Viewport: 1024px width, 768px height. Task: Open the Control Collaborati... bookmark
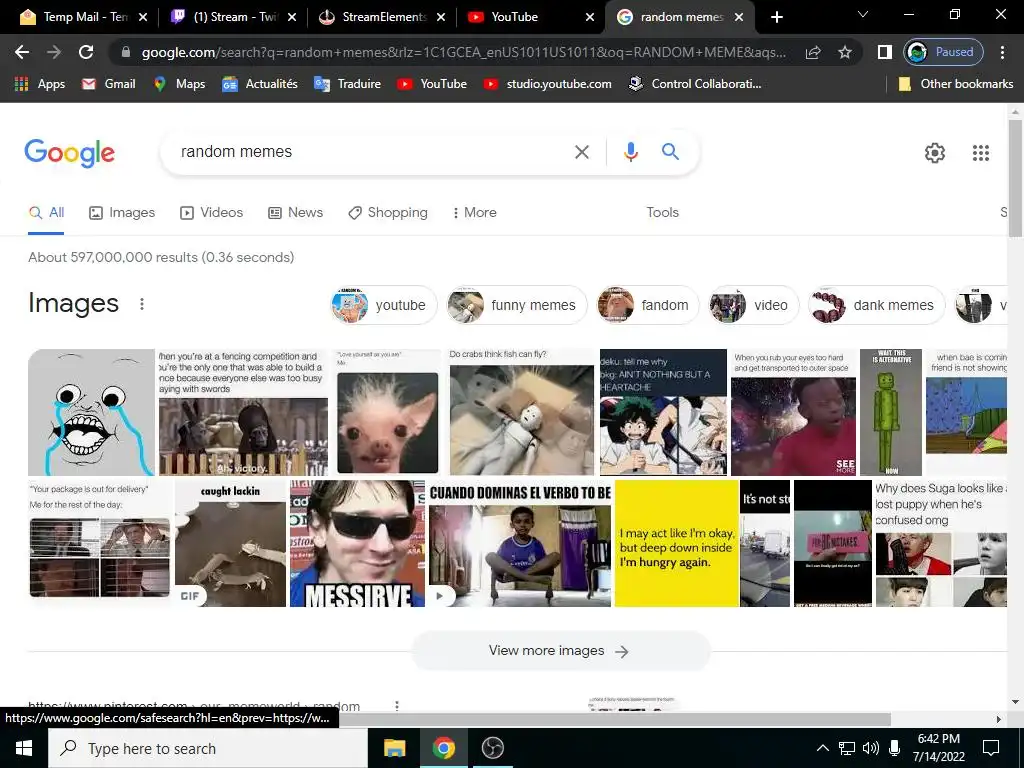695,84
